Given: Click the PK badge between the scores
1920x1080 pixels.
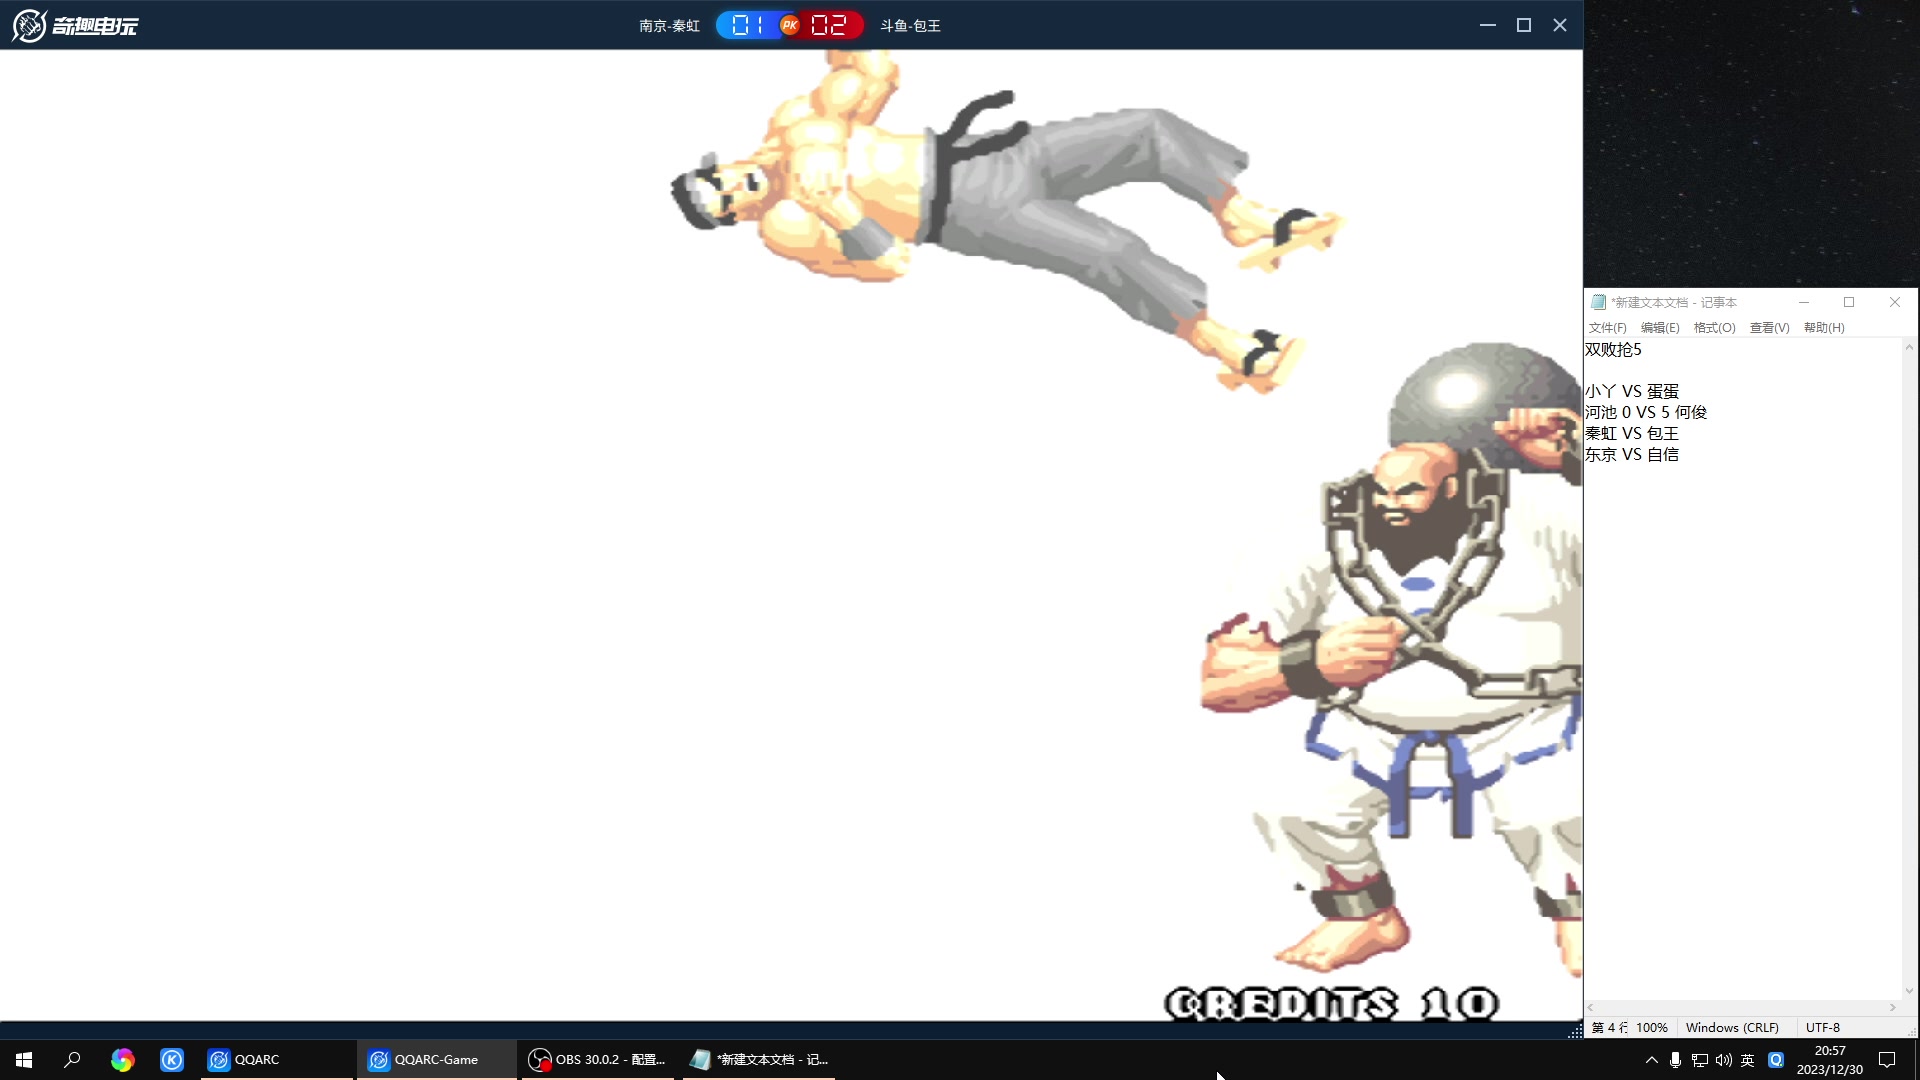Looking at the screenshot, I should click(790, 25).
